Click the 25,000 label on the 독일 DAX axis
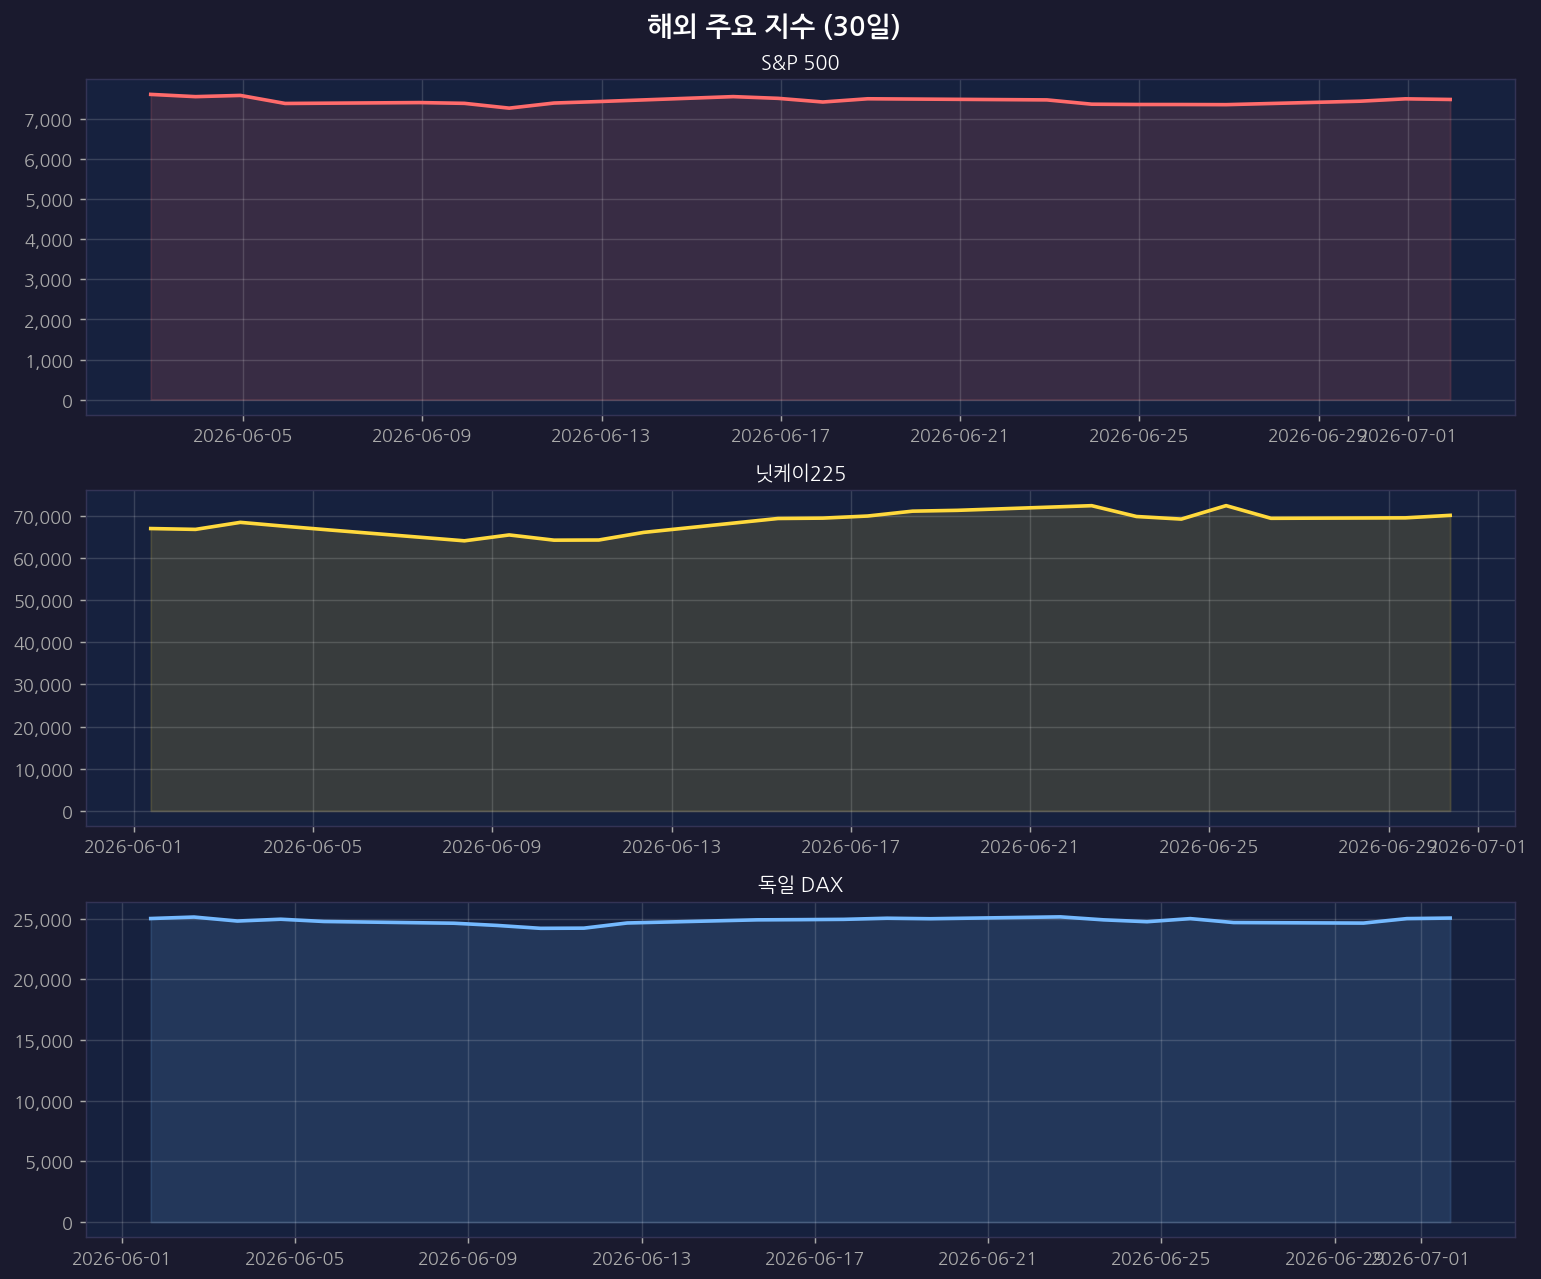Image resolution: width=1541 pixels, height=1279 pixels. tap(44, 919)
